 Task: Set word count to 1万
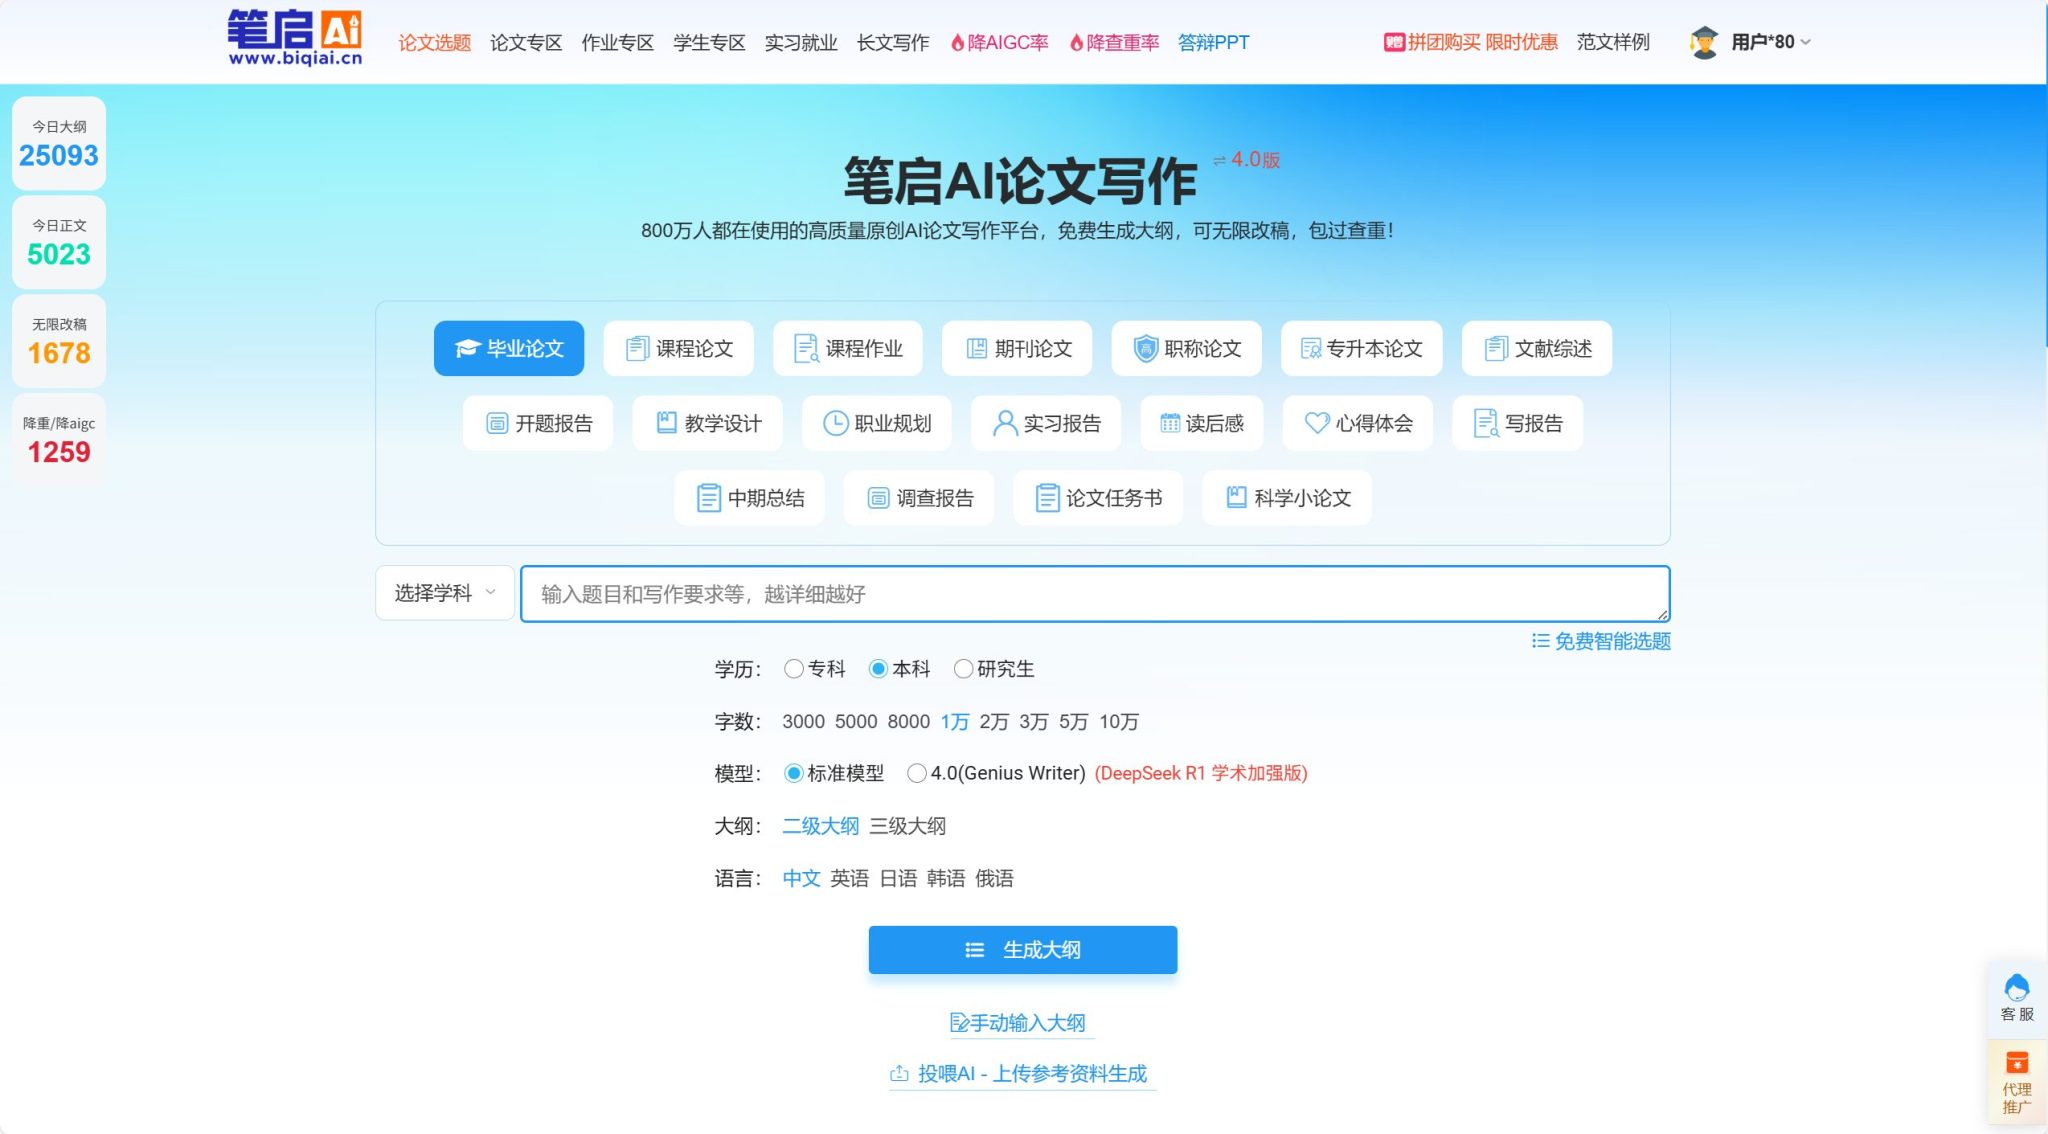[x=954, y=722]
